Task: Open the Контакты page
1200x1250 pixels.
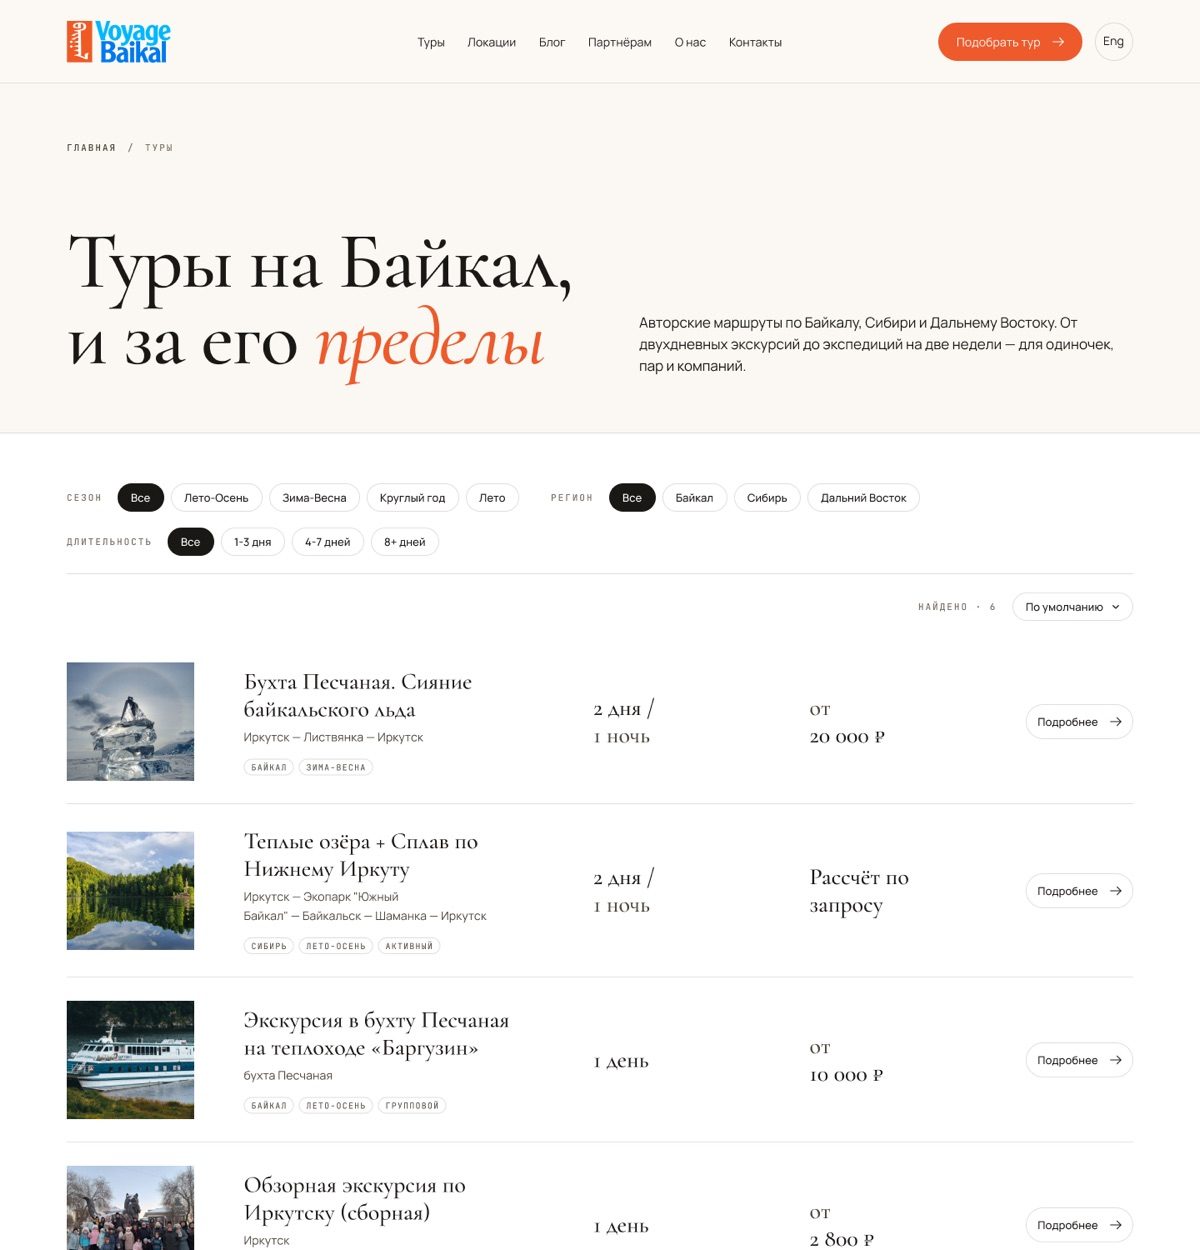Action: [755, 42]
